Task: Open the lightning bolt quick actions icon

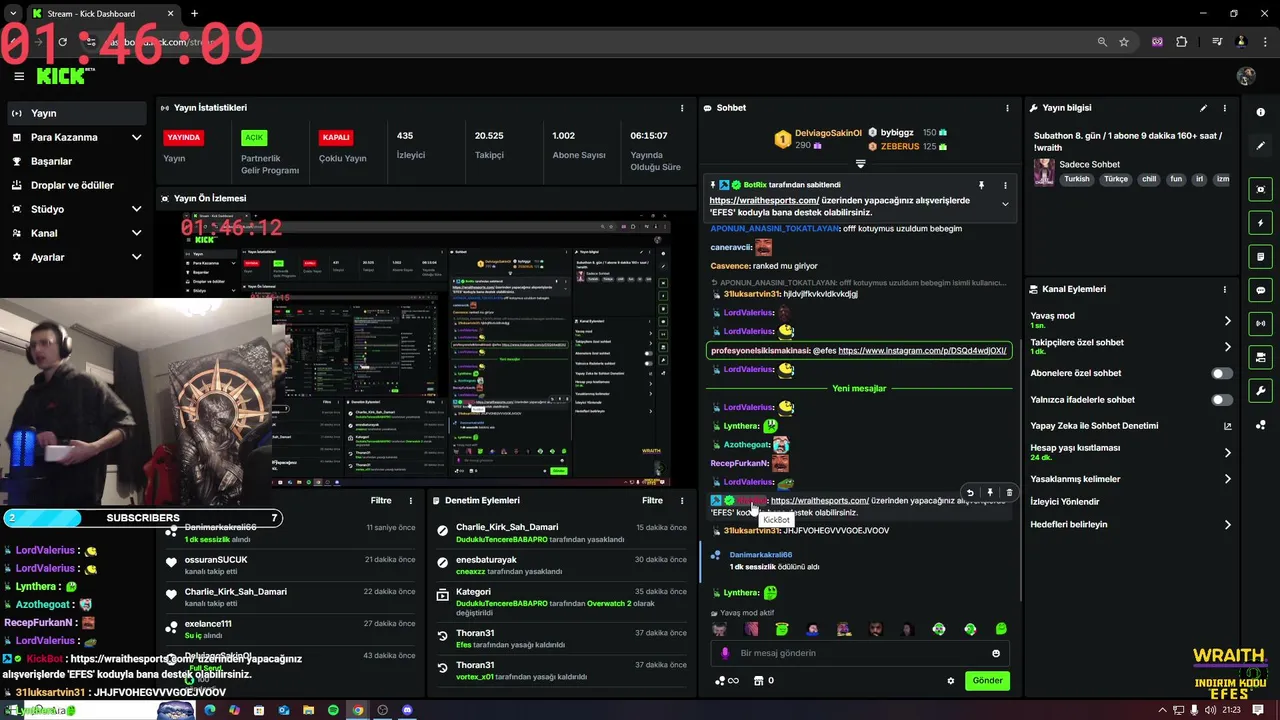Action: [1260, 223]
